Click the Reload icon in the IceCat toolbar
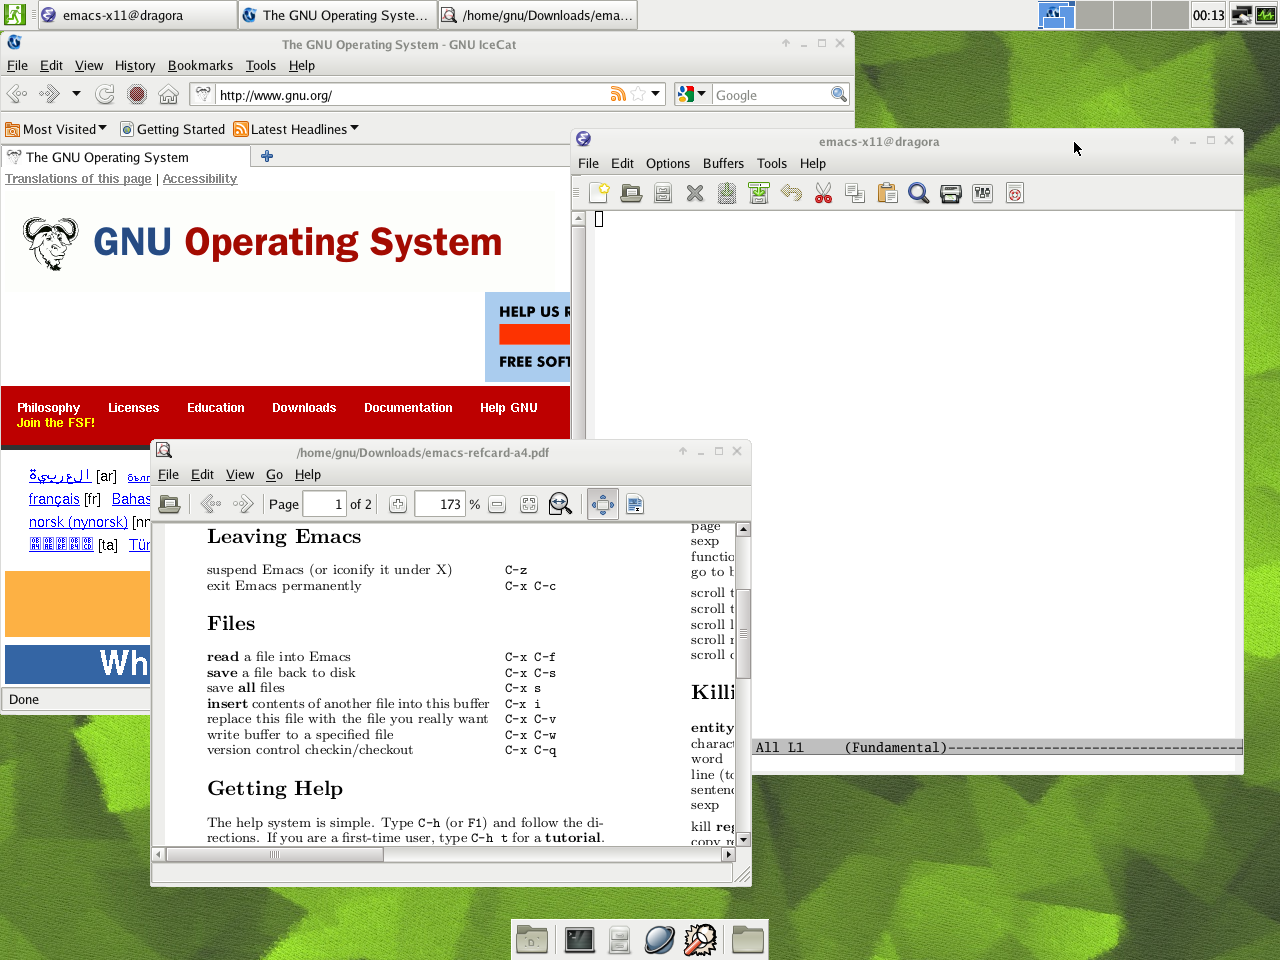Image resolution: width=1280 pixels, height=960 pixels. 105,94
